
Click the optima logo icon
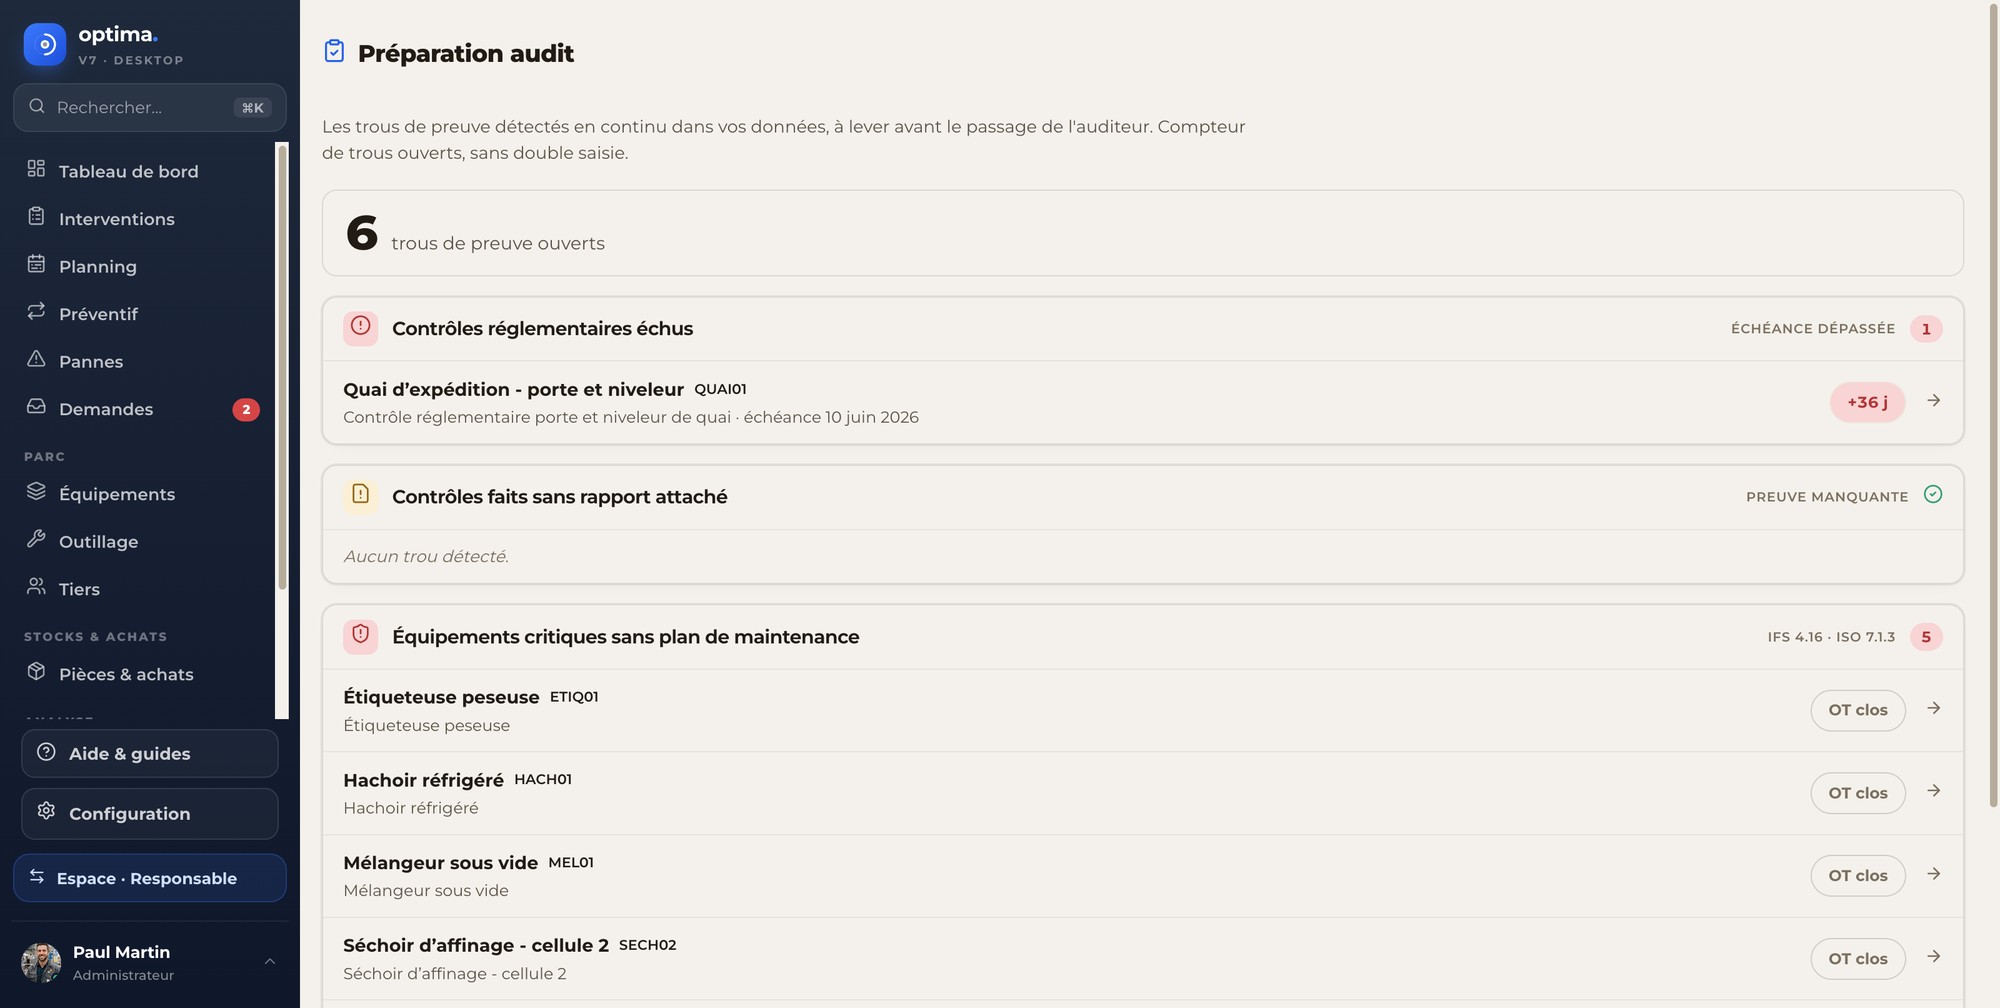(45, 44)
